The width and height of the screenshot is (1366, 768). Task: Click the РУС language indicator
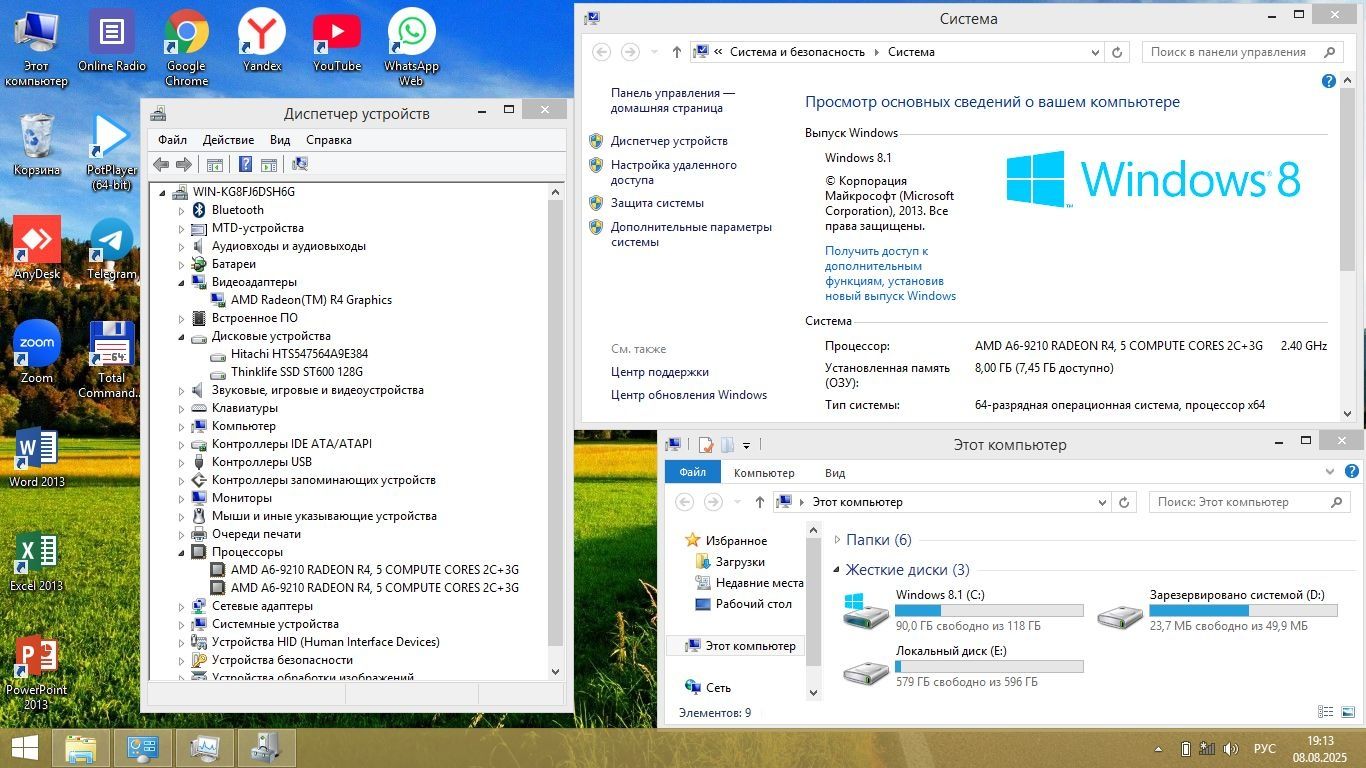(x=1265, y=748)
